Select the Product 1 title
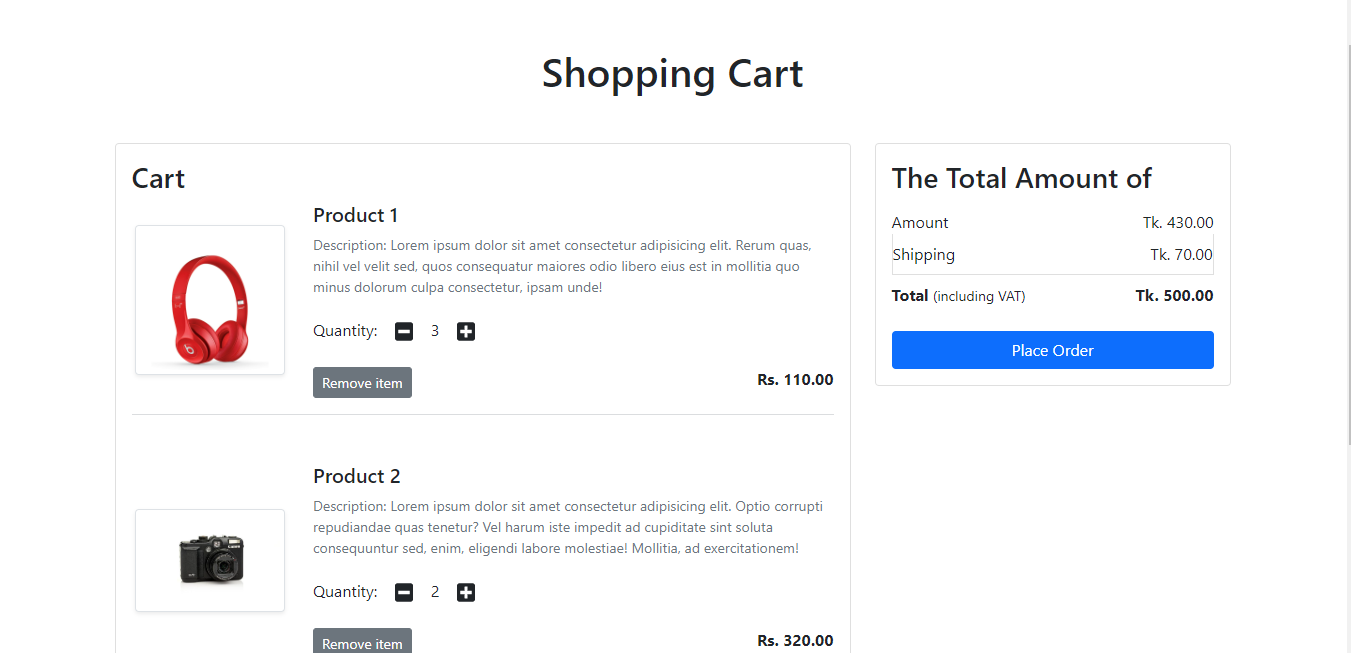Viewport: 1351px width, 653px height. click(355, 215)
